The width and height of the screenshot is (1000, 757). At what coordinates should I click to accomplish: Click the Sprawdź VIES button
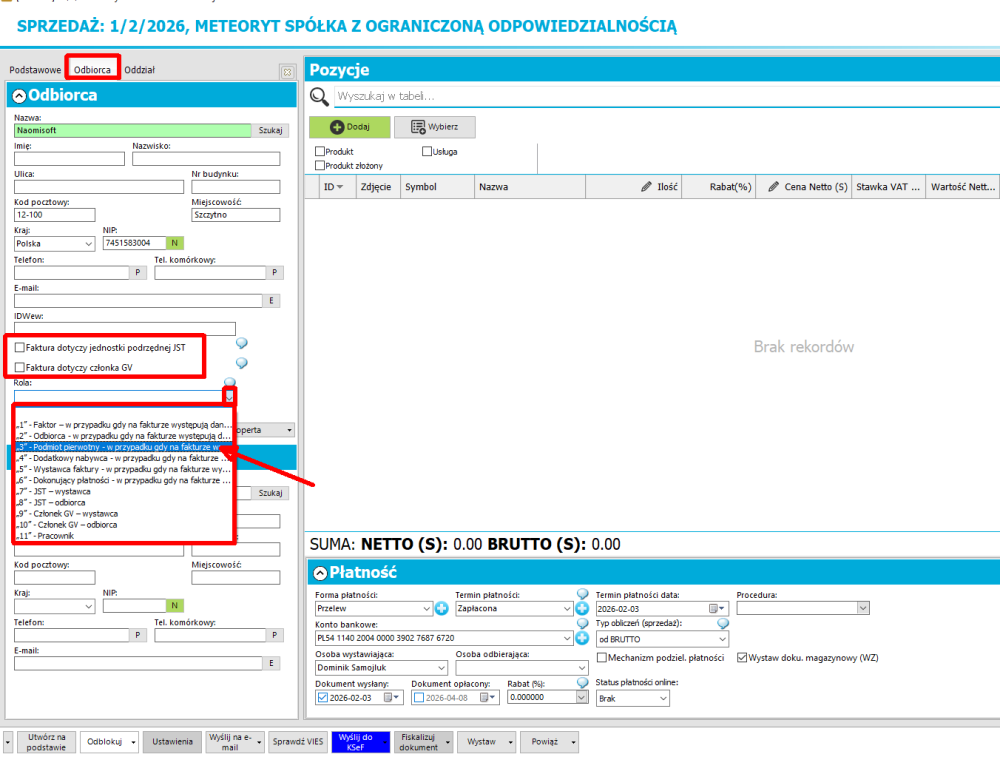pyautogui.click(x=298, y=742)
